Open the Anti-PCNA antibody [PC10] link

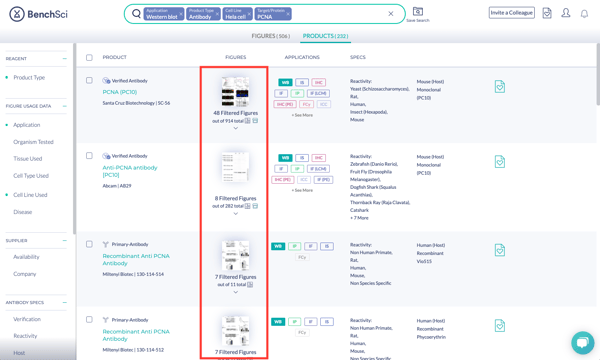point(130,171)
